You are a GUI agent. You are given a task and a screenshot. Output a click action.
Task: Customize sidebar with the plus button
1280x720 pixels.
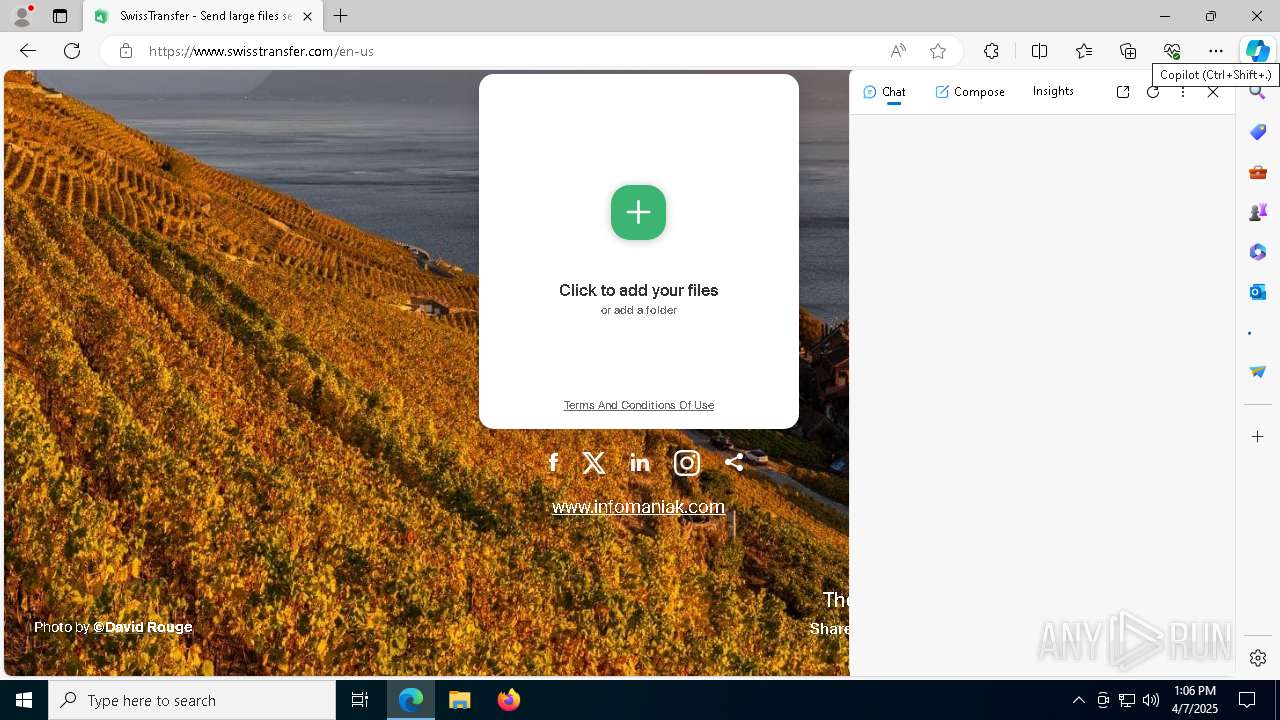(1258, 437)
